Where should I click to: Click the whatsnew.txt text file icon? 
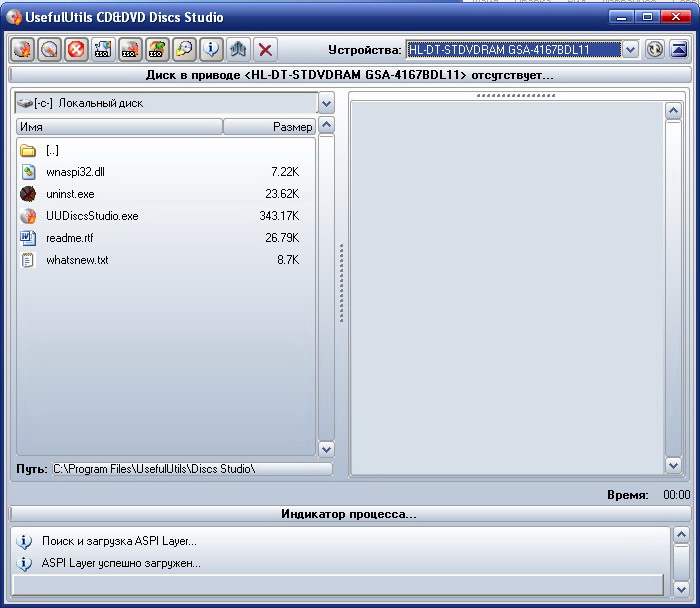click(28, 260)
